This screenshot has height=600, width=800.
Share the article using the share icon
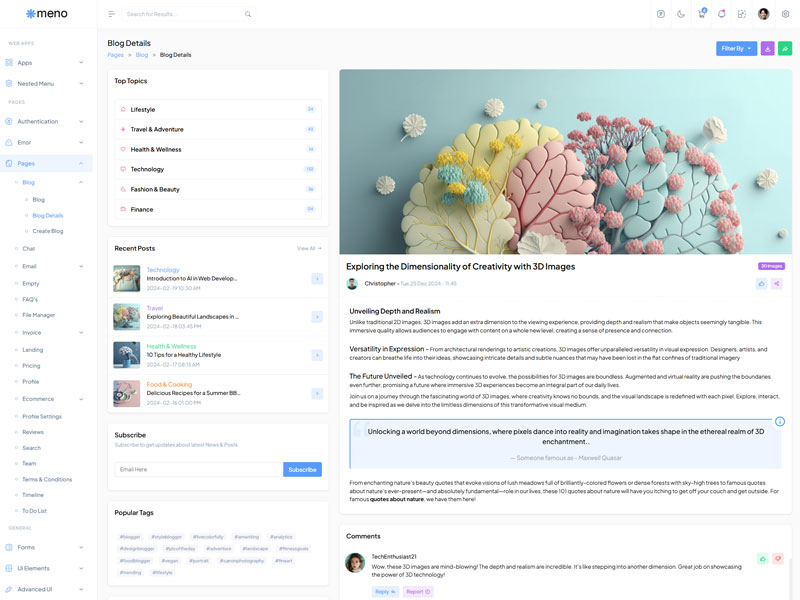pos(777,284)
